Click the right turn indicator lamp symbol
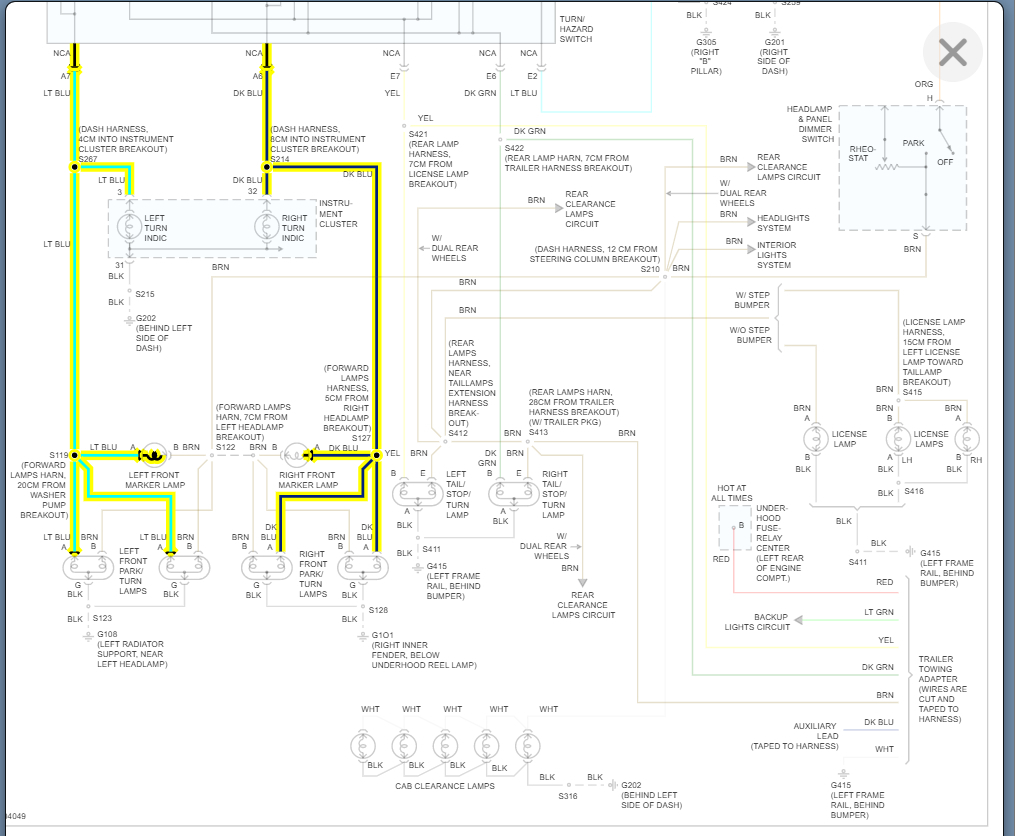Image resolution: width=1015 pixels, height=836 pixels. (x=267, y=227)
